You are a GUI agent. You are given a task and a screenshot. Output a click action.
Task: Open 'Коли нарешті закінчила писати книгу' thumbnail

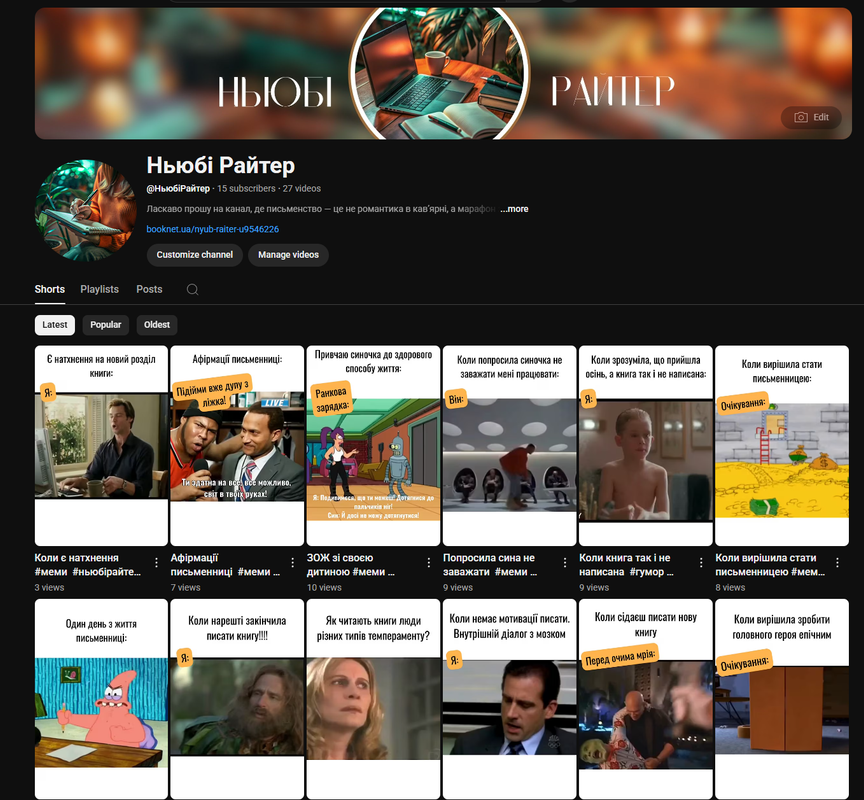[237, 699]
